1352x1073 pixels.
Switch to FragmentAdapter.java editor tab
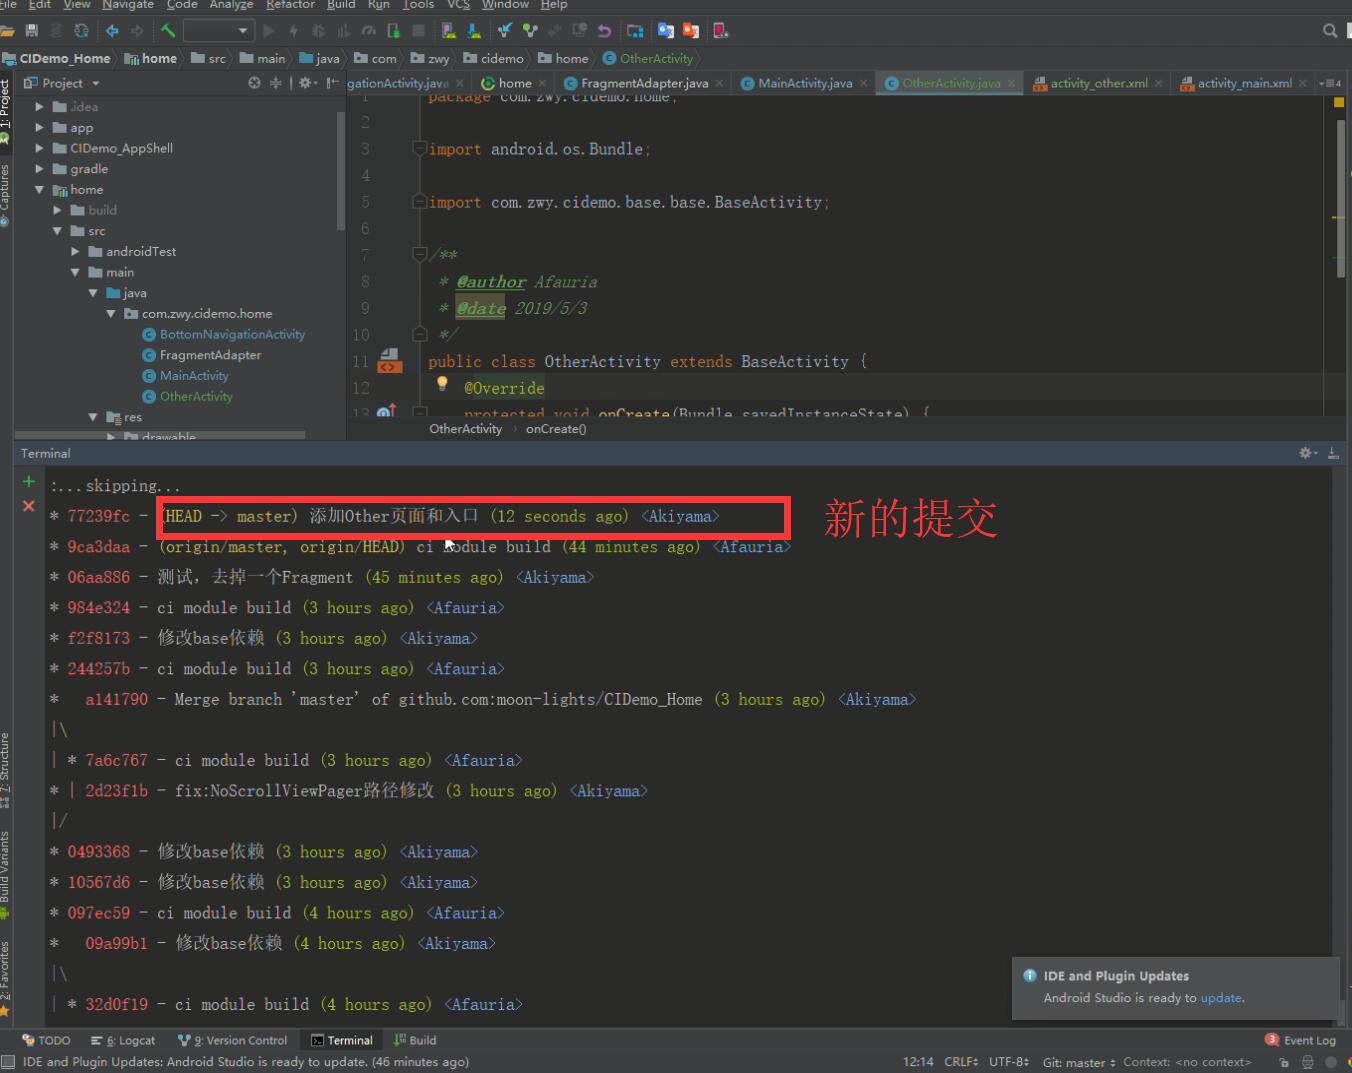click(644, 83)
